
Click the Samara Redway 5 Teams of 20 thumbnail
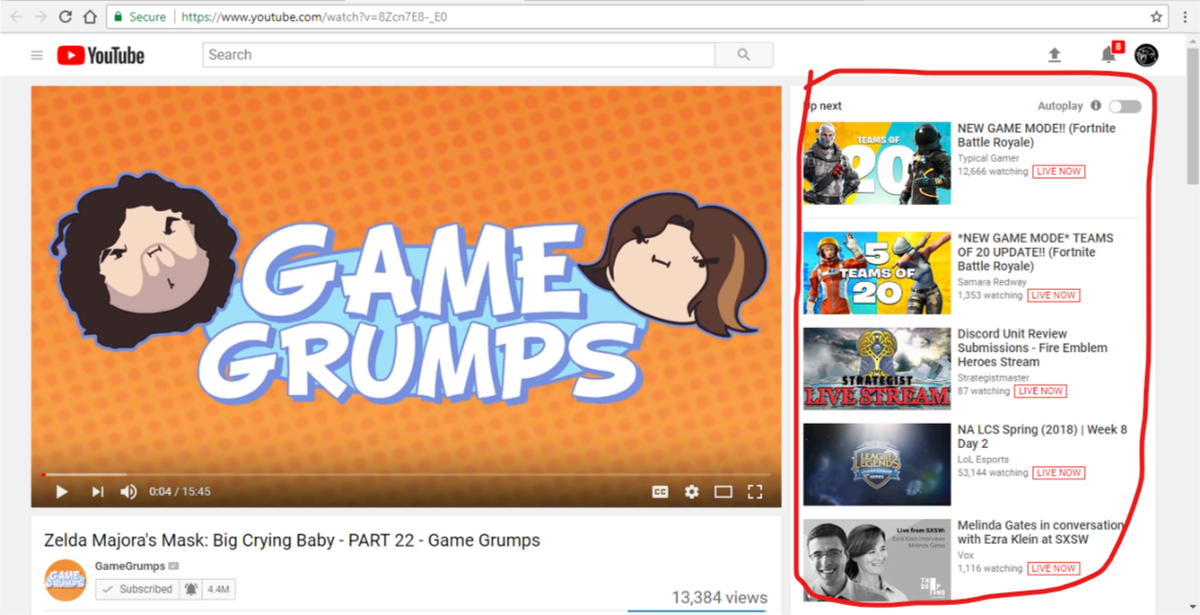[877, 272]
